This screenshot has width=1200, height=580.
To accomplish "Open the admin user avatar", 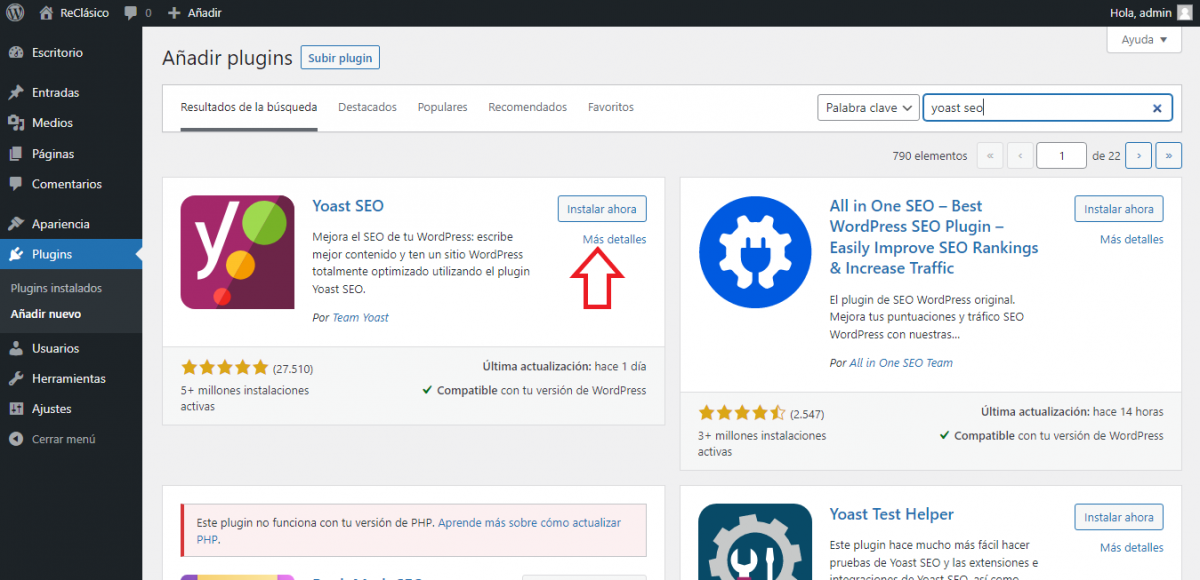I will pos(1184,13).
